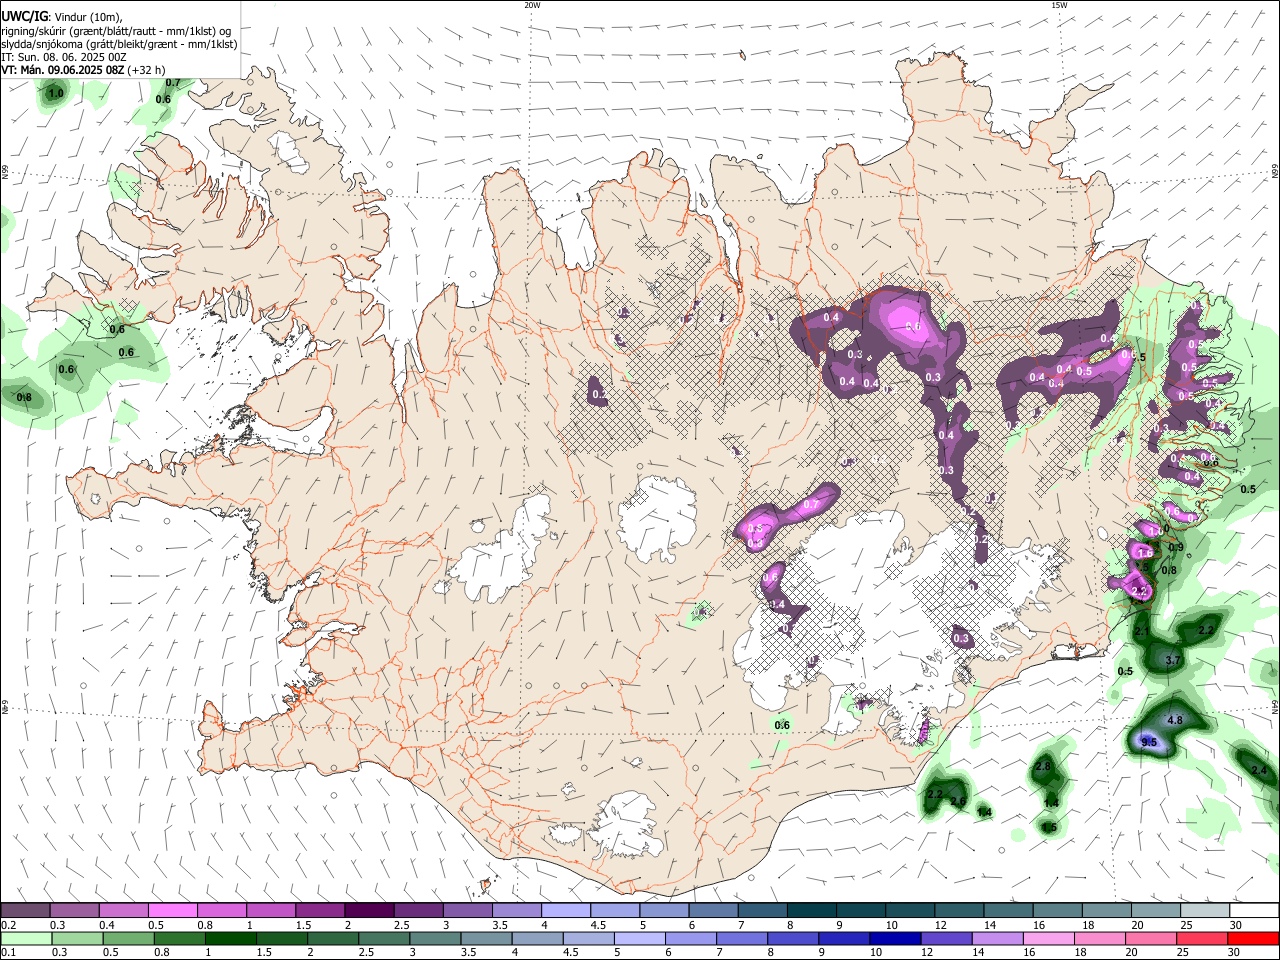Click the 20W longitude label
The height and width of the screenshot is (960, 1280).
(532, 5)
